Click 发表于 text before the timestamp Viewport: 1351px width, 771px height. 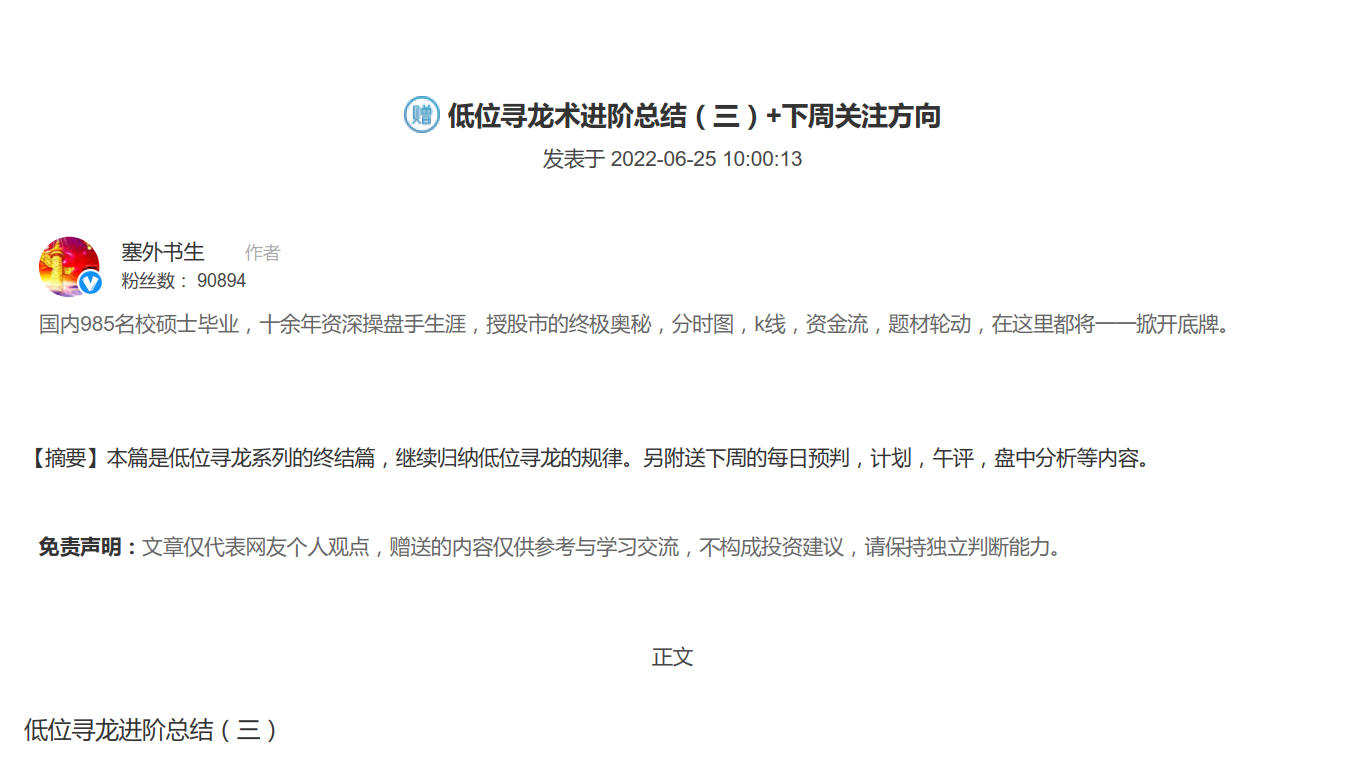pyautogui.click(x=571, y=158)
